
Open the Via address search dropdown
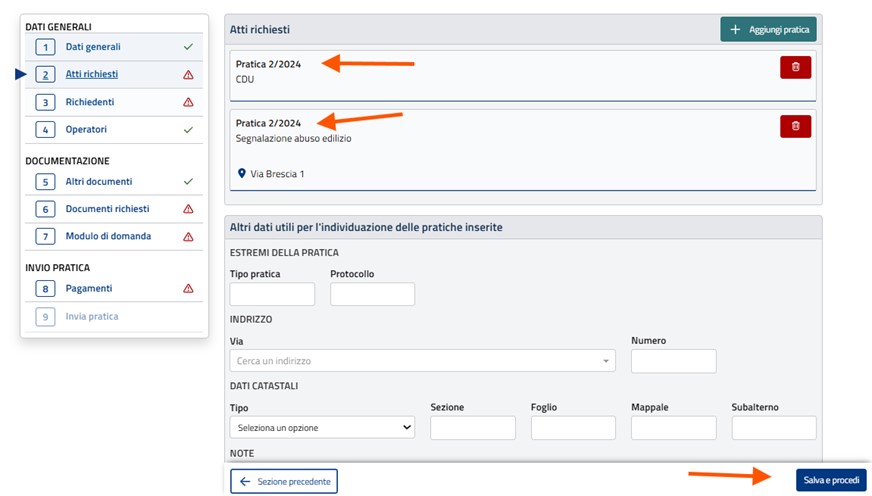click(422, 361)
